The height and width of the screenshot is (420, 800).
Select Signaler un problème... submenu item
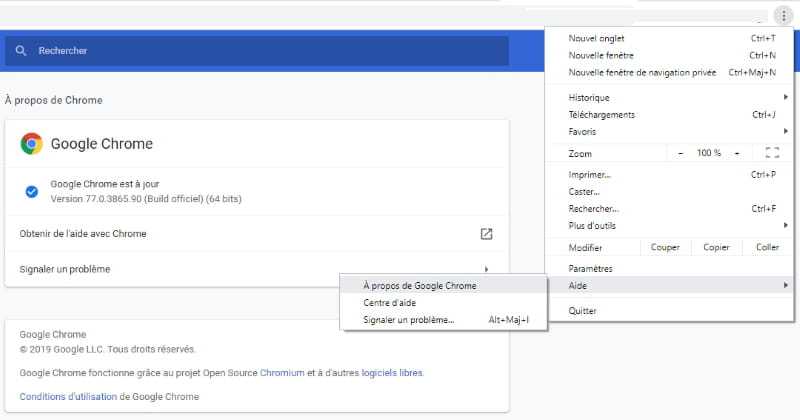[x=443, y=320]
